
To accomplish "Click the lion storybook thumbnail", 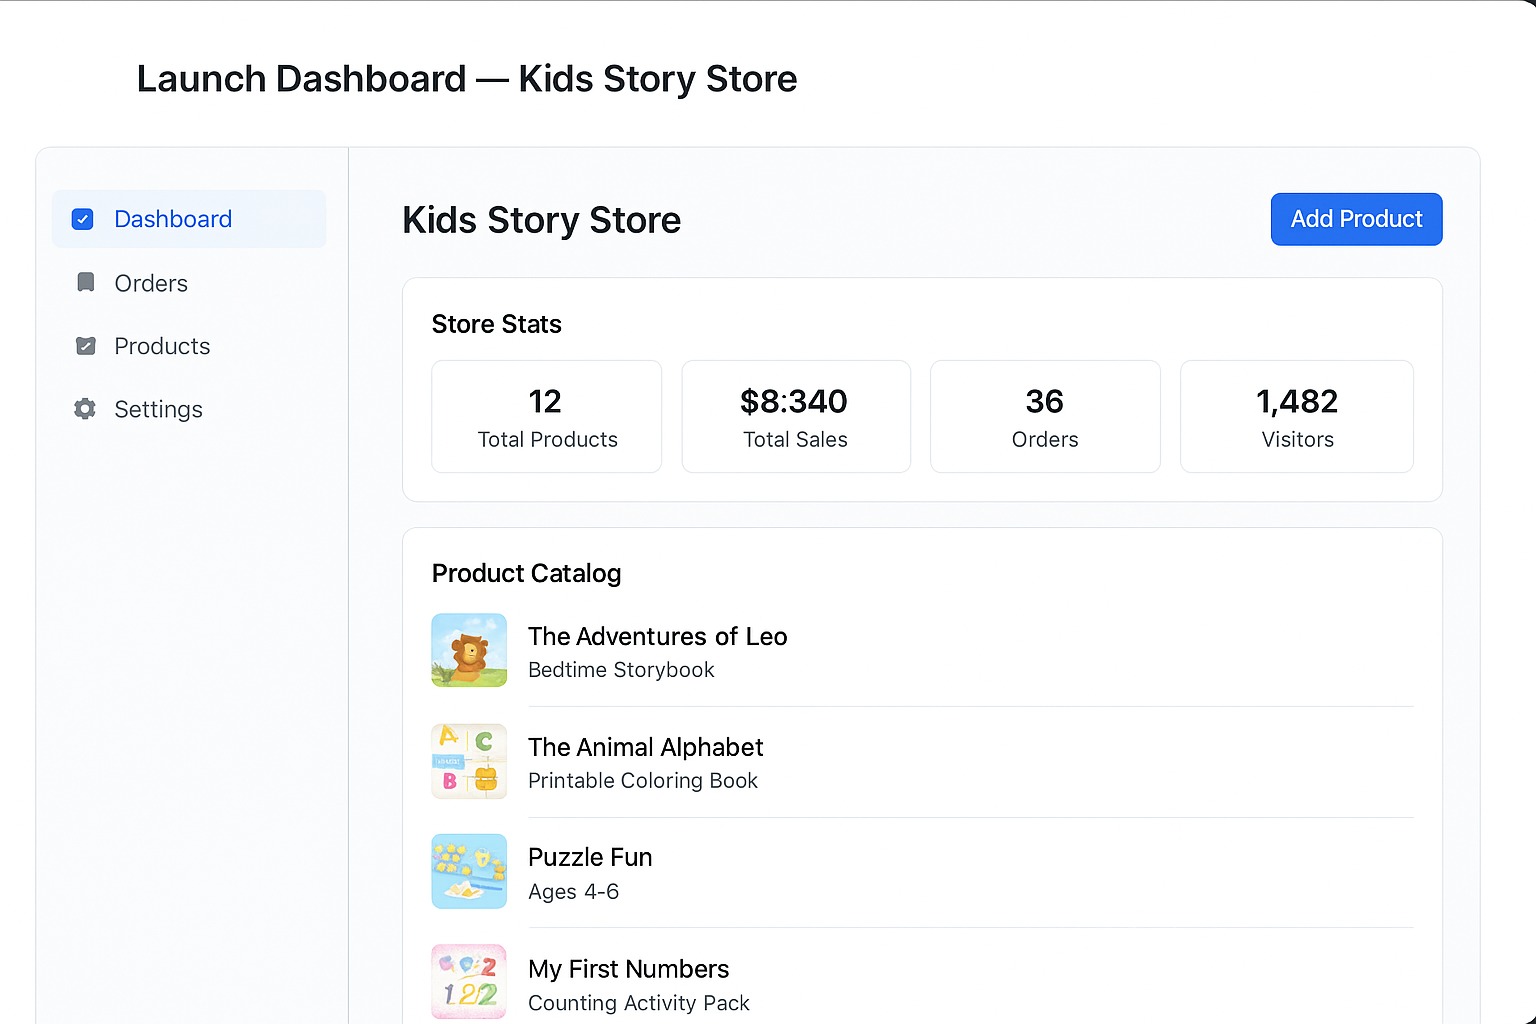I will point(469,650).
